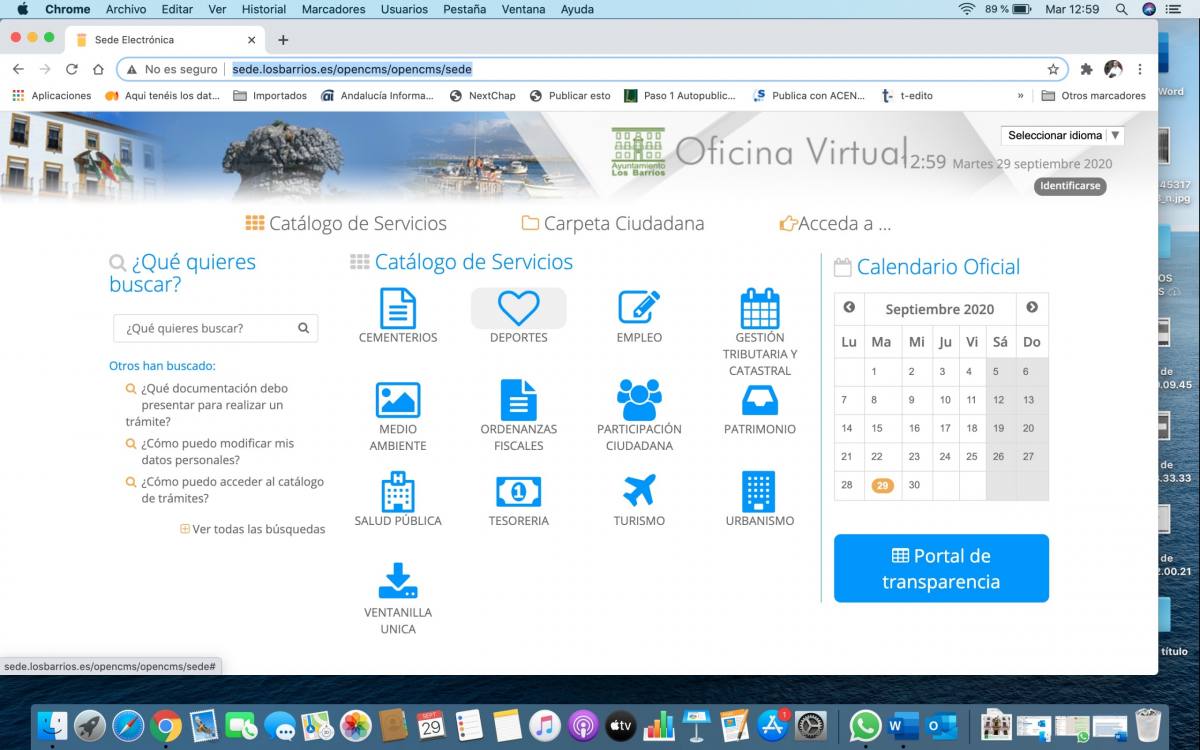This screenshot has width=1200, height=750.
Task: Open the Cementerios service icon
Action: [398, 309]
